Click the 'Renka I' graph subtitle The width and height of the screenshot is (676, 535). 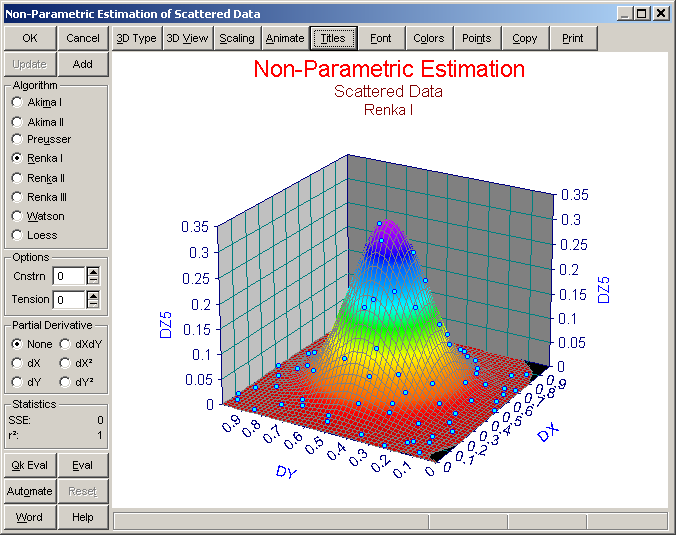pyautogui.click(x=388, y=110)
